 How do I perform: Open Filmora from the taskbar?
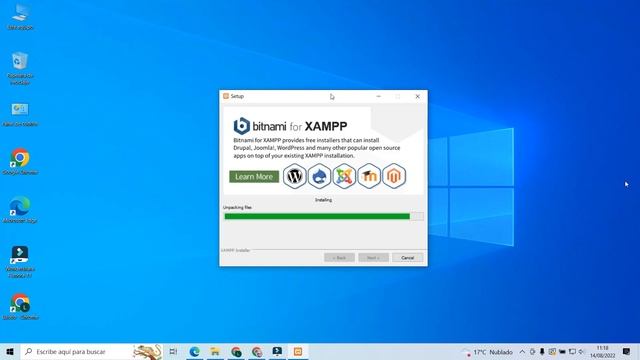point(277,351)
